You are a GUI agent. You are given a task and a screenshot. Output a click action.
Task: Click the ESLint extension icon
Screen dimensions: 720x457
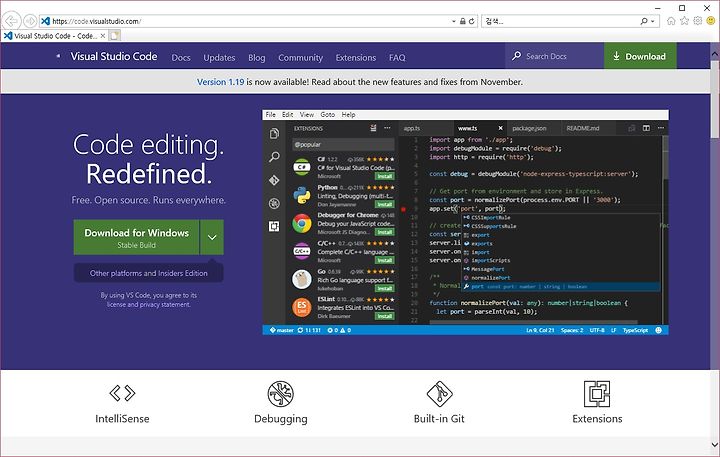[302, 307]
